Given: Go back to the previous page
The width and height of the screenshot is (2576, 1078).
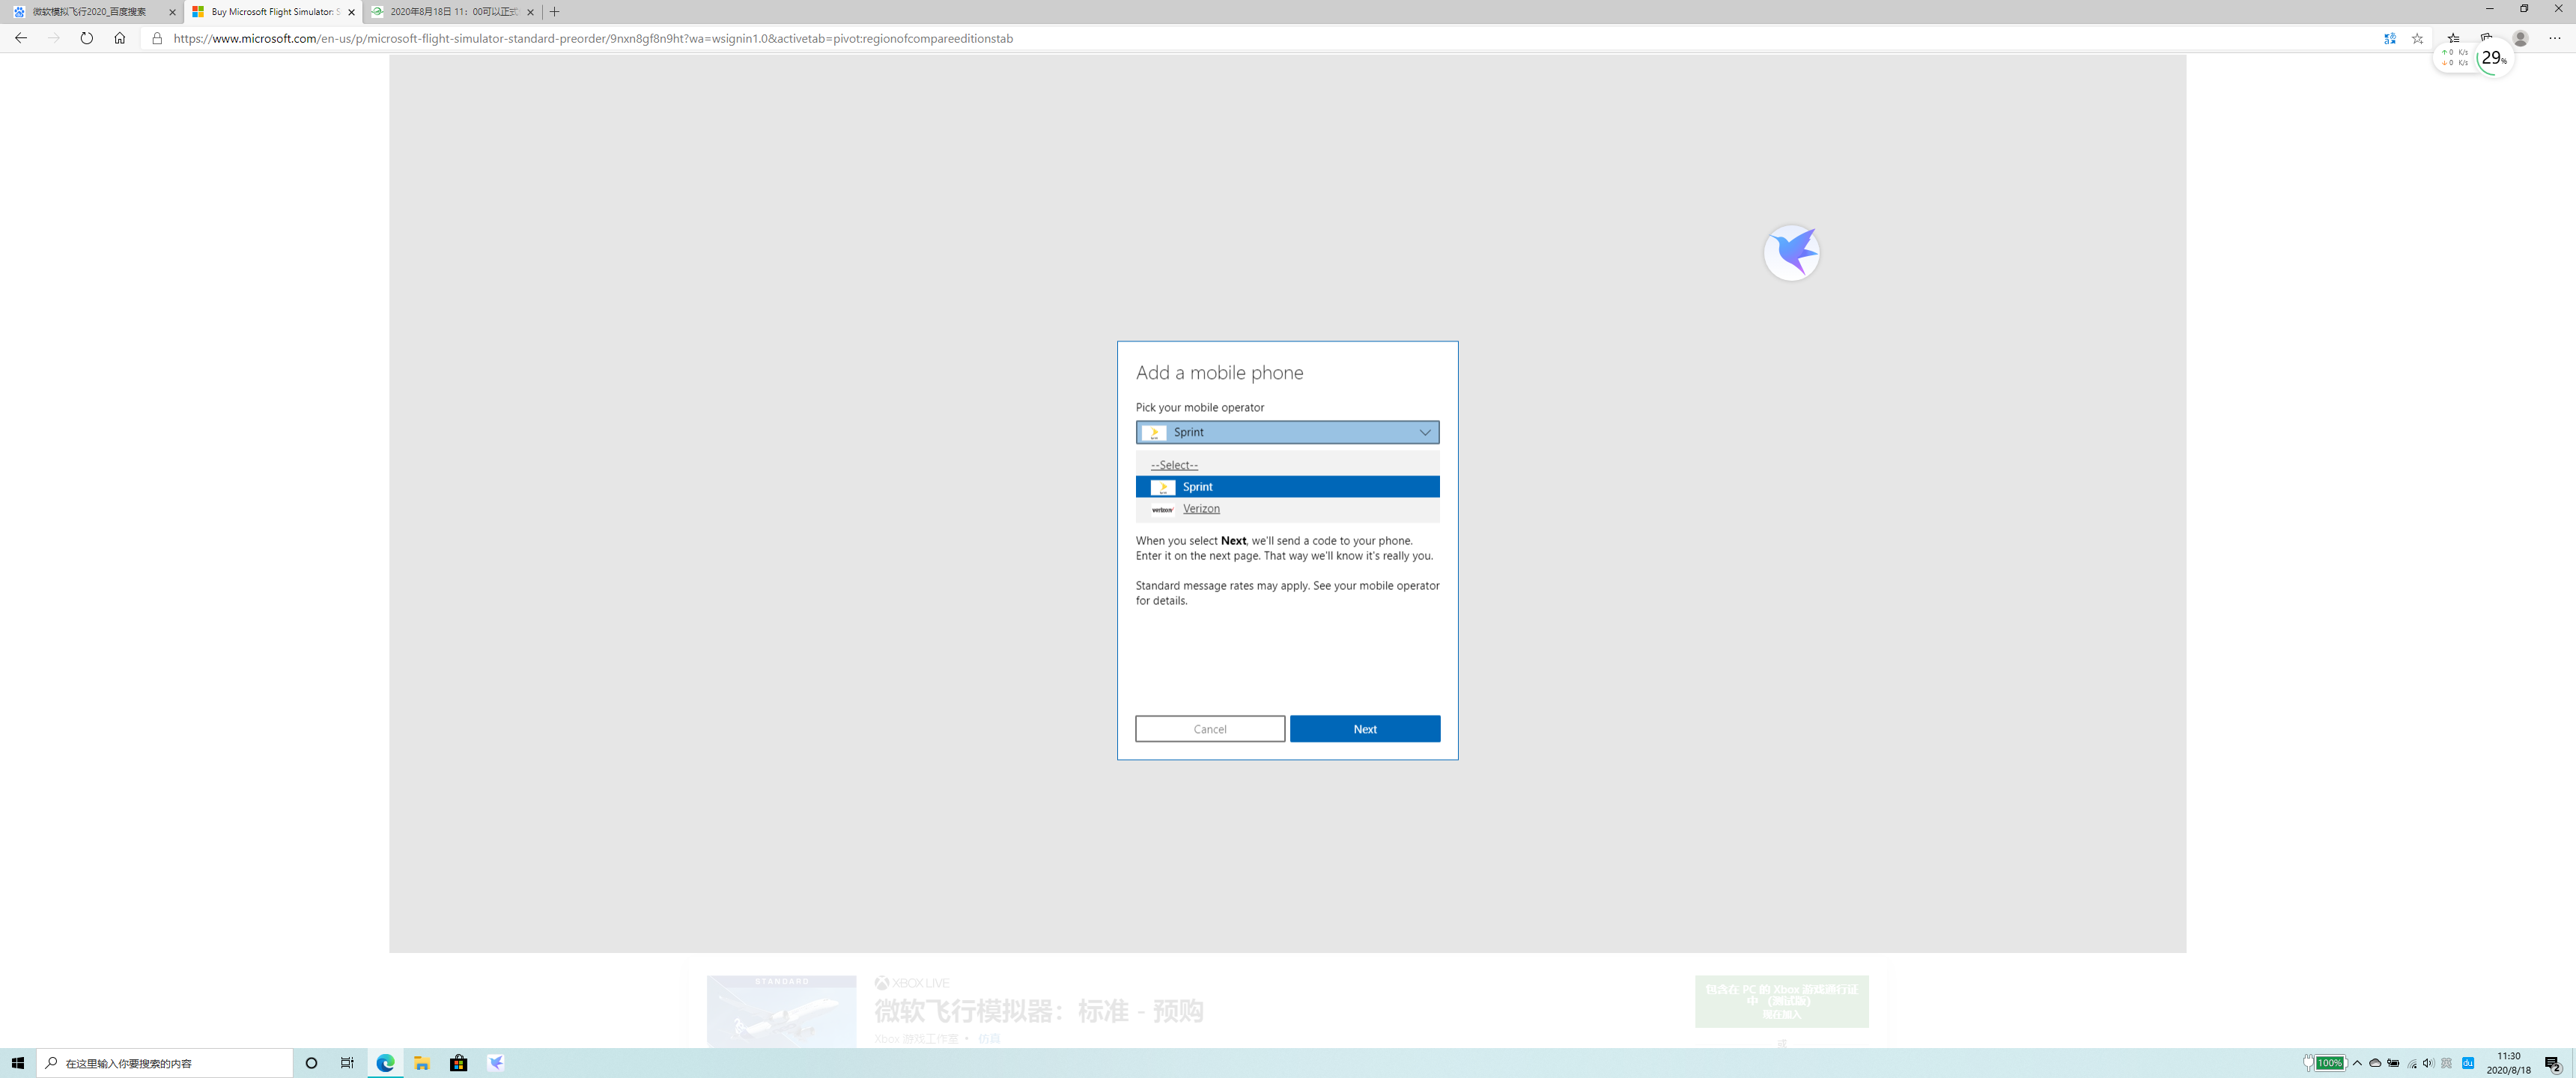Looking at the screenshot, I should coord(21,38).
